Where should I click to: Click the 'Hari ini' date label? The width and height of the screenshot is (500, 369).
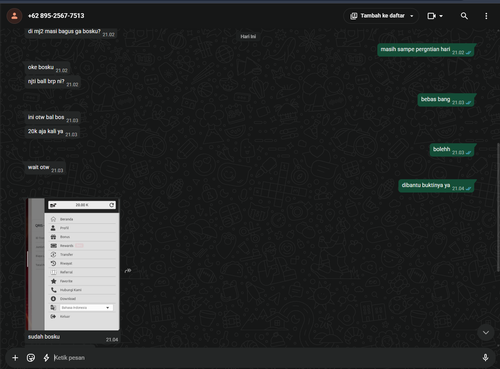coord(248,37)
